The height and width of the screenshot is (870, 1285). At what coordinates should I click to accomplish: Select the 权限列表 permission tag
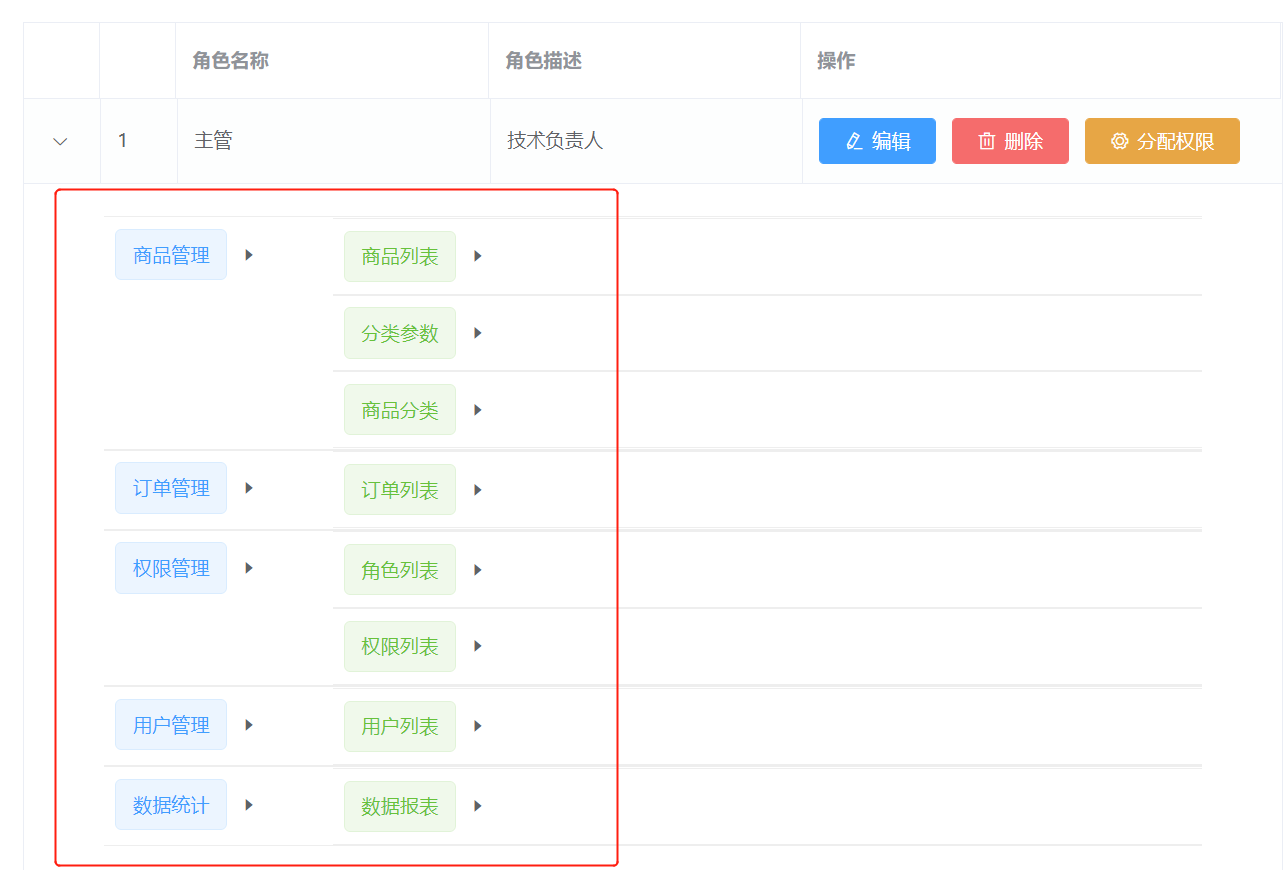(399, 646)
